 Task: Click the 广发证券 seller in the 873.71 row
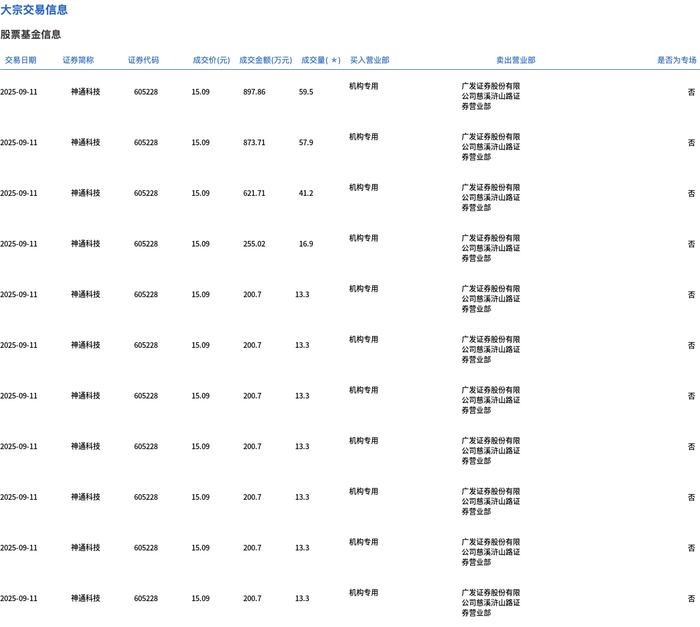491,147
